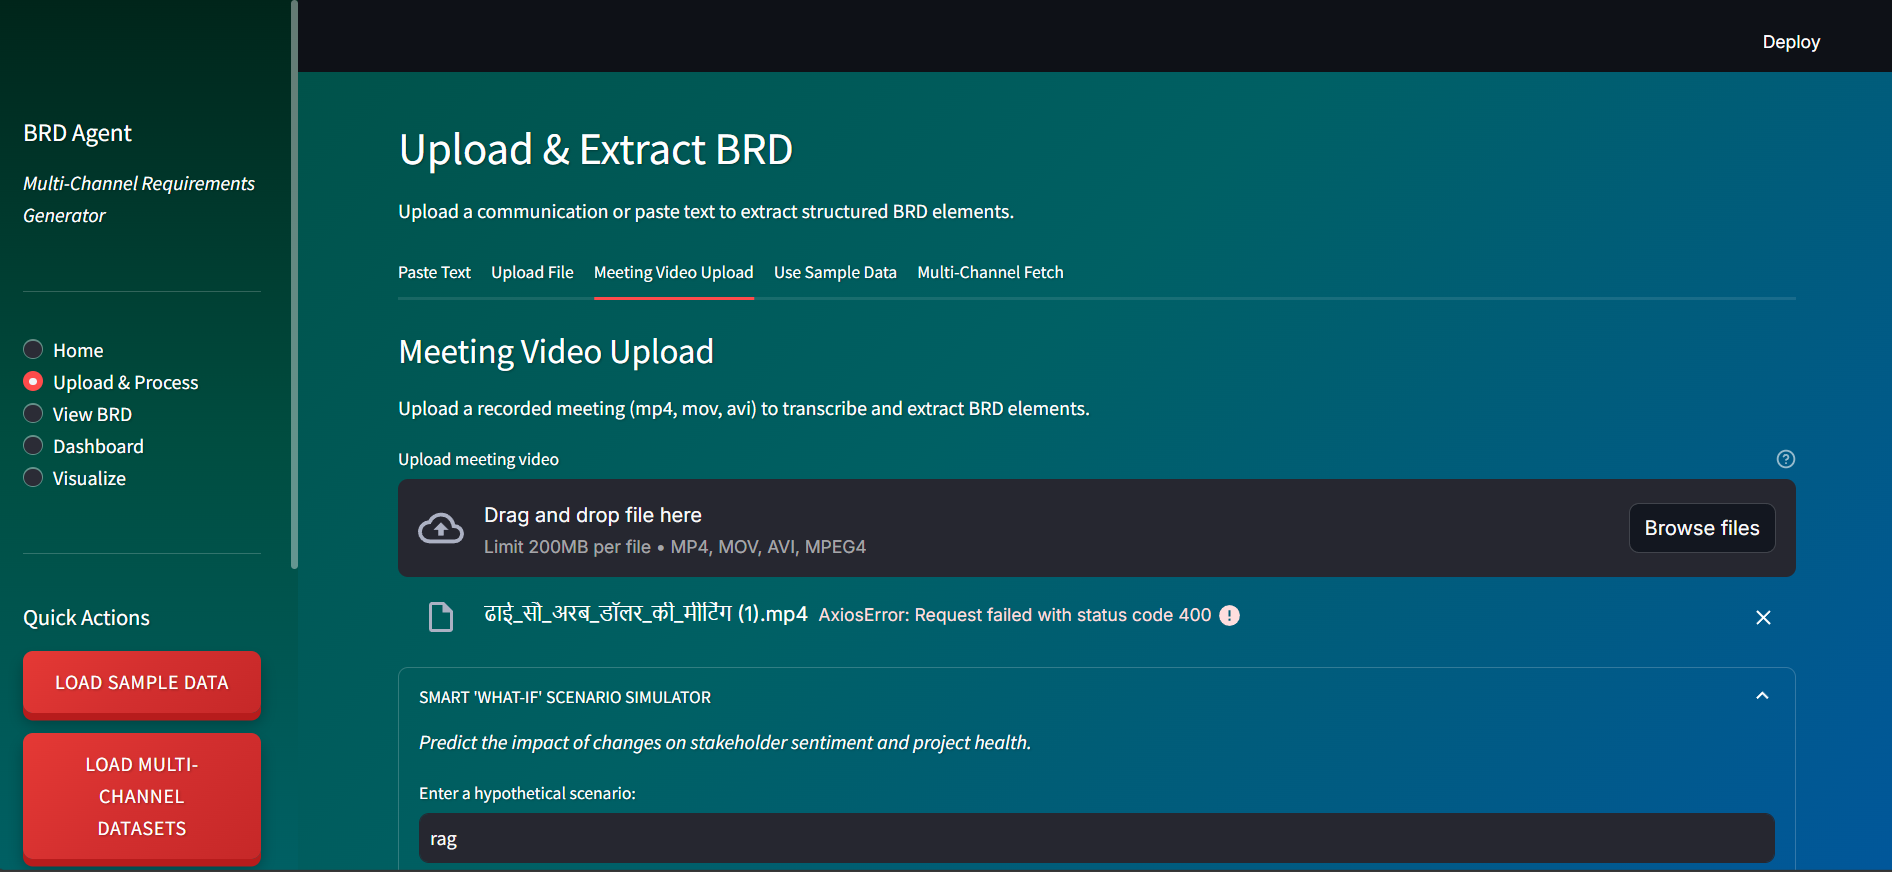Collapse the What-If Scenario Simulator expander
Screen dimensions: 1892x872
1762,697
